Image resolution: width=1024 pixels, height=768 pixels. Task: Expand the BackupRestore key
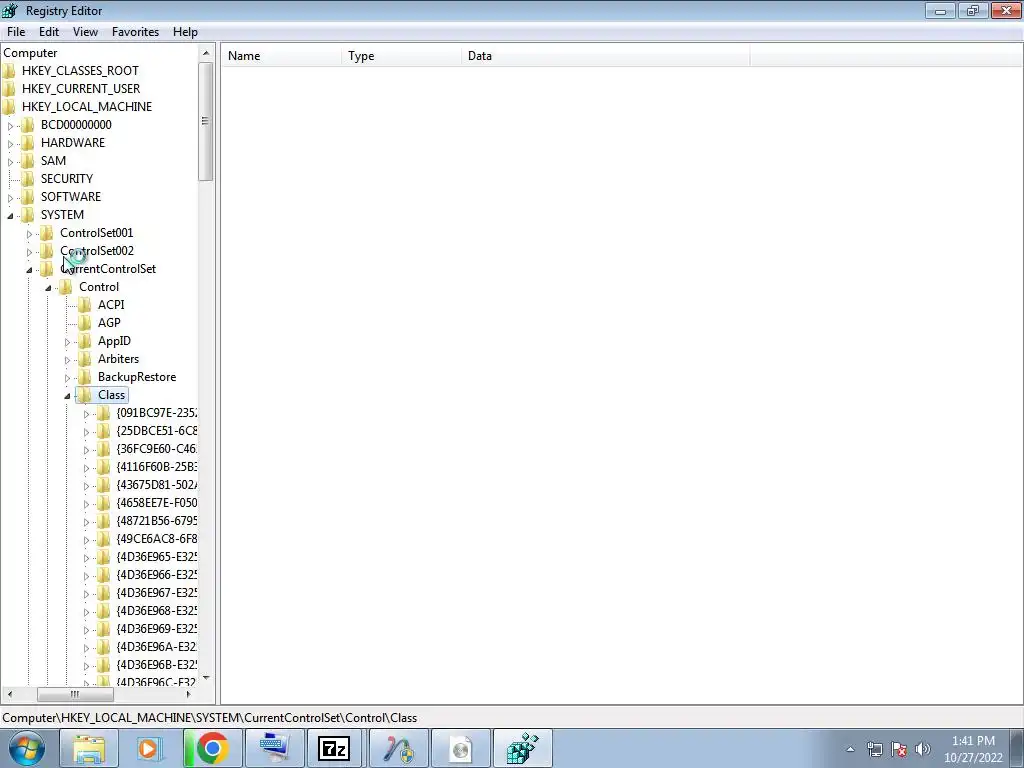[x=67, y=377]
